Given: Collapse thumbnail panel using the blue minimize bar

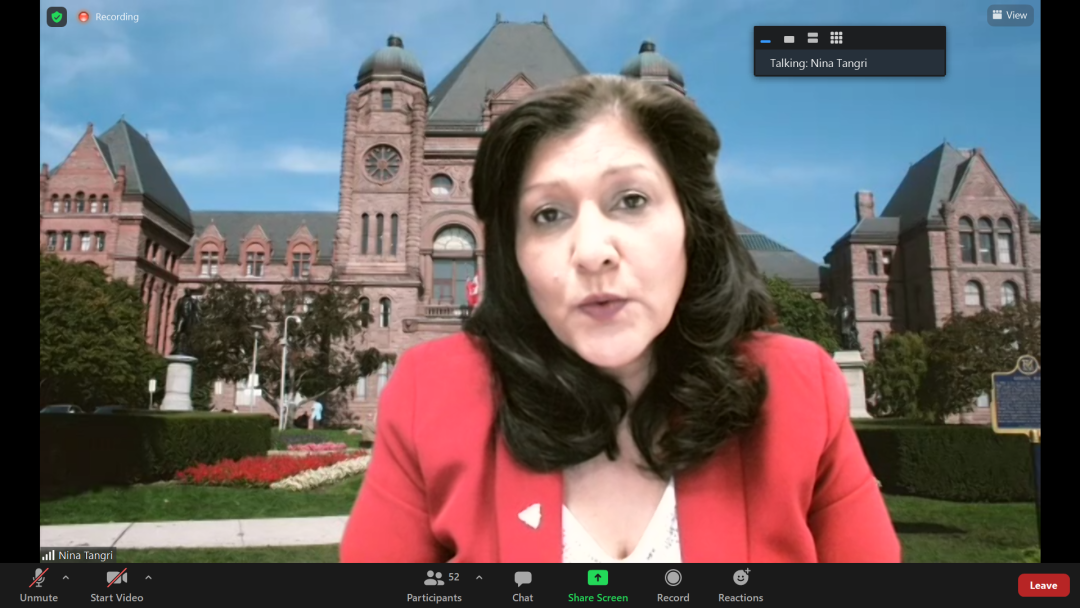Looking at the screenshot, I should pyautogui.click(x=766, y=41).
